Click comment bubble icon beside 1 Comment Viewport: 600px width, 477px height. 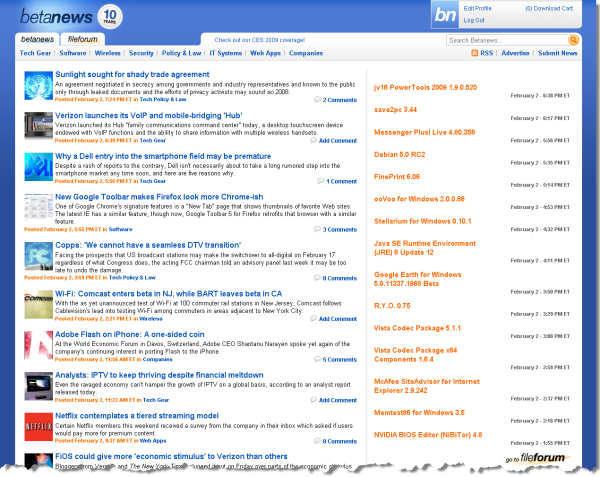(x=321, y=181)
